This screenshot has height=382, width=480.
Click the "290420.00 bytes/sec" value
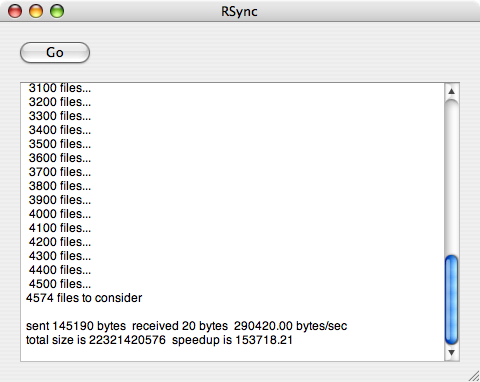[290, 326]
